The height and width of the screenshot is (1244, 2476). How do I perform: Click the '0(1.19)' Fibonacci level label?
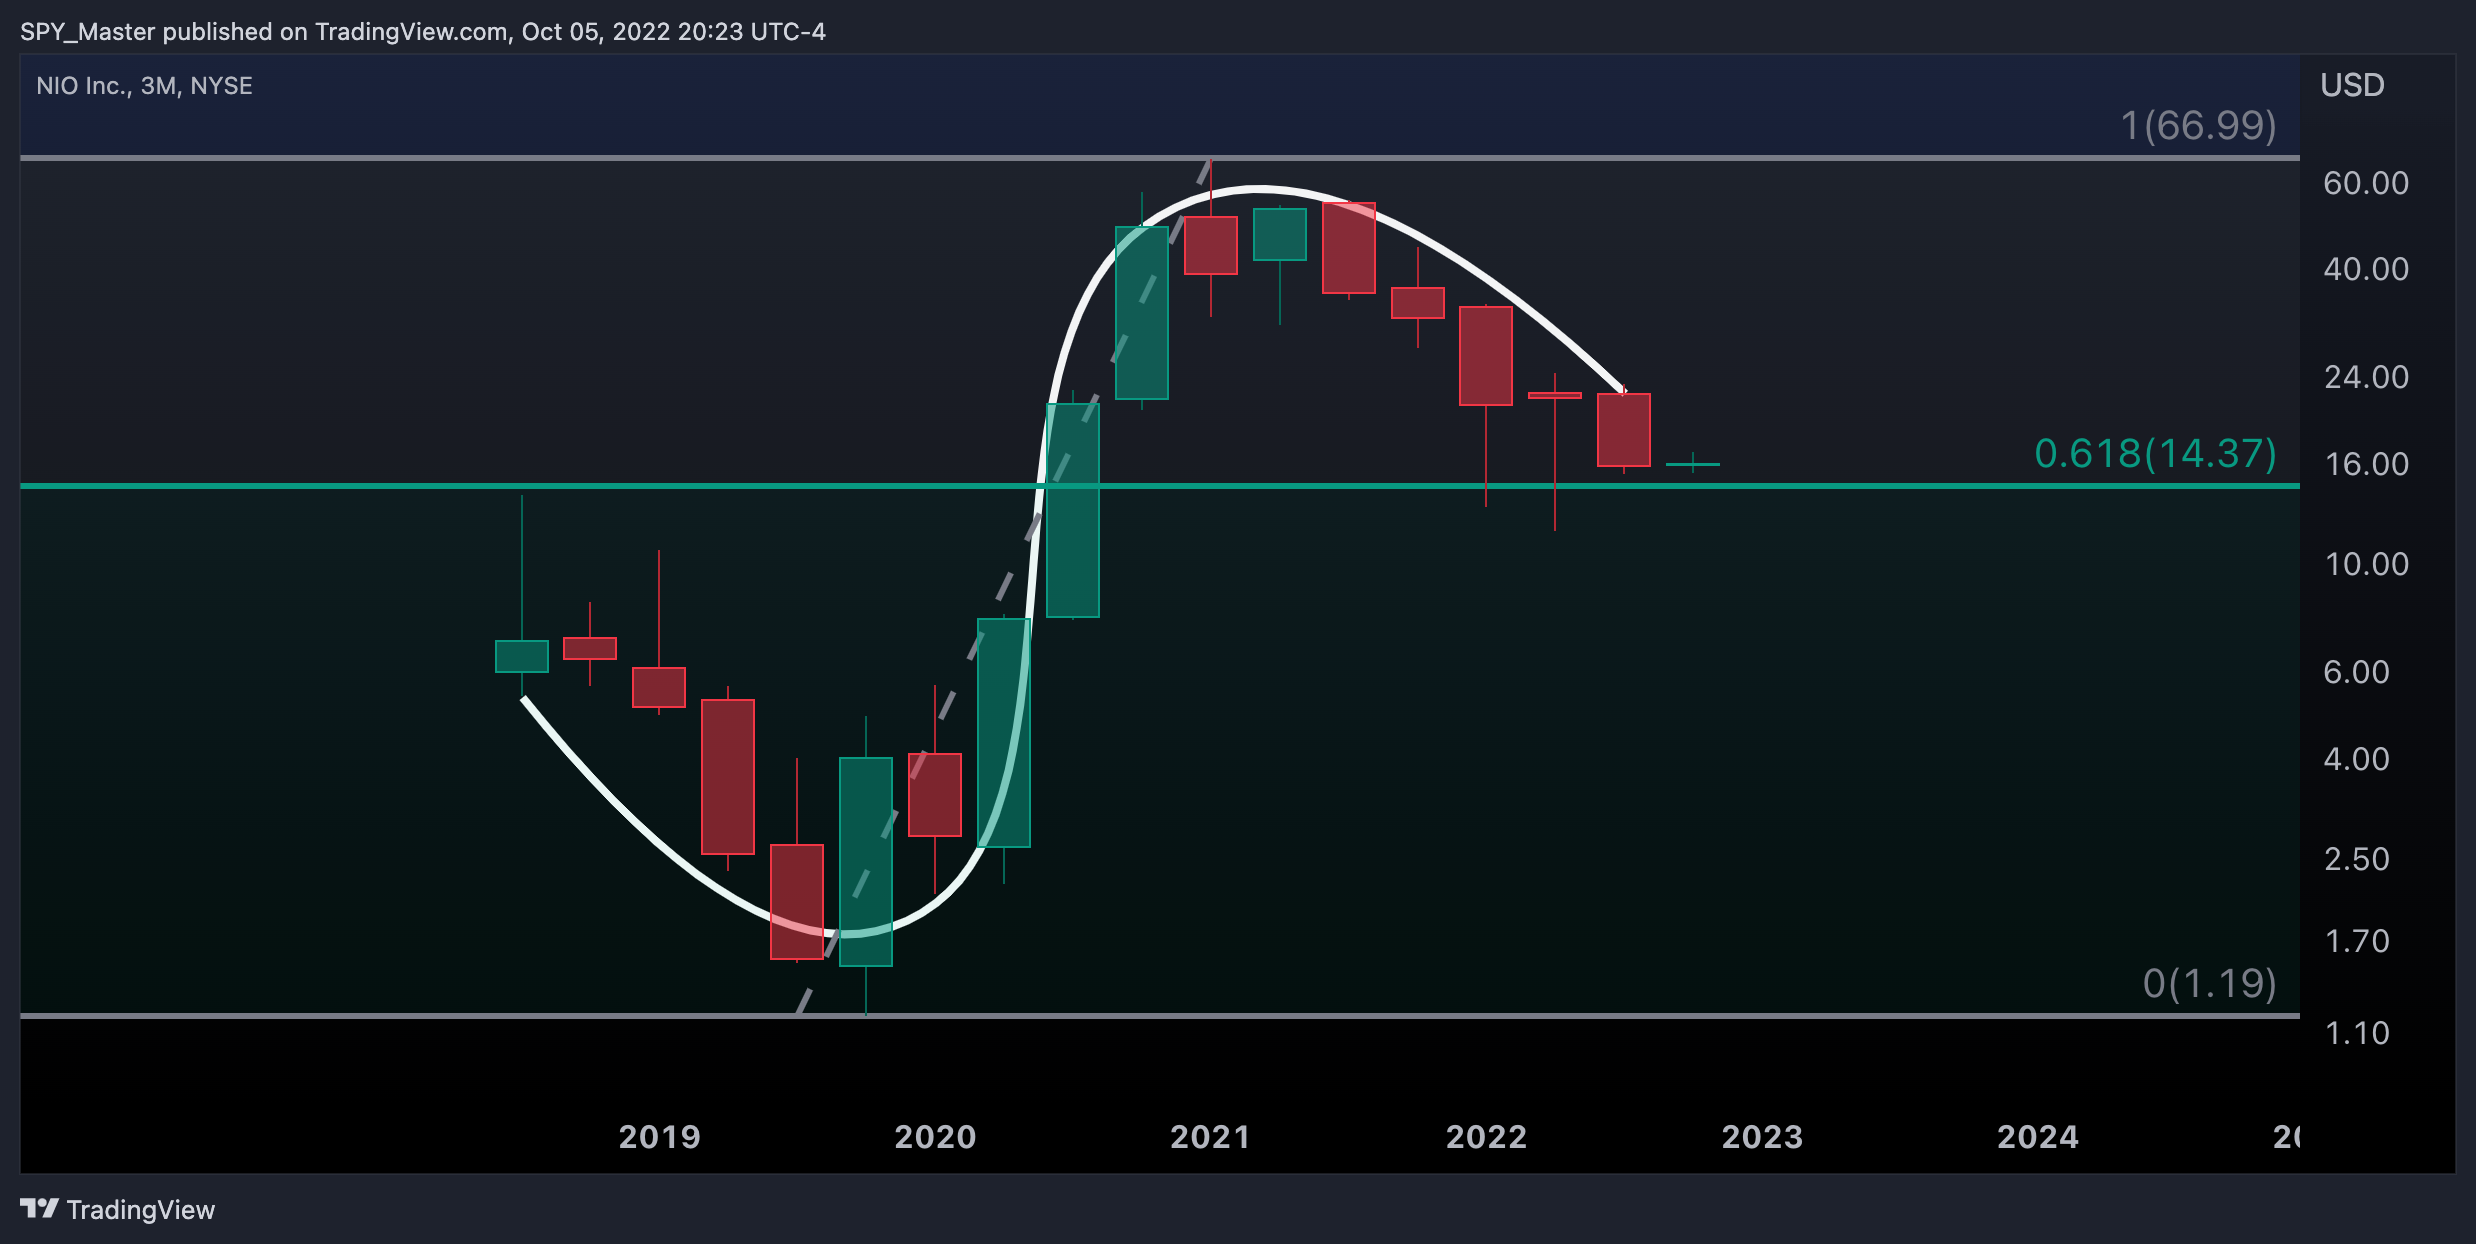(2209, 983)
